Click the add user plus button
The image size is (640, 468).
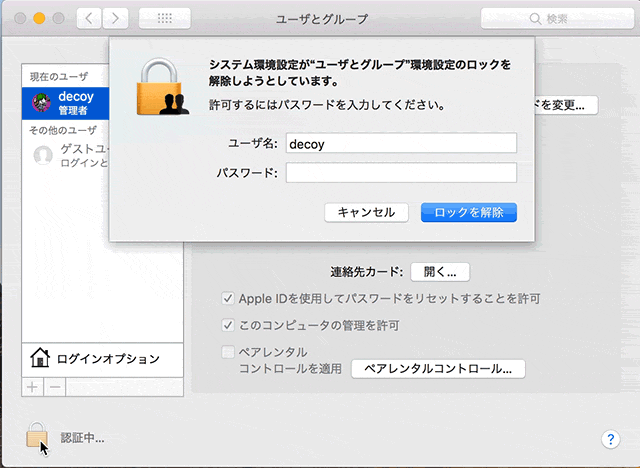pyautogui.click(x=33, y=387)
